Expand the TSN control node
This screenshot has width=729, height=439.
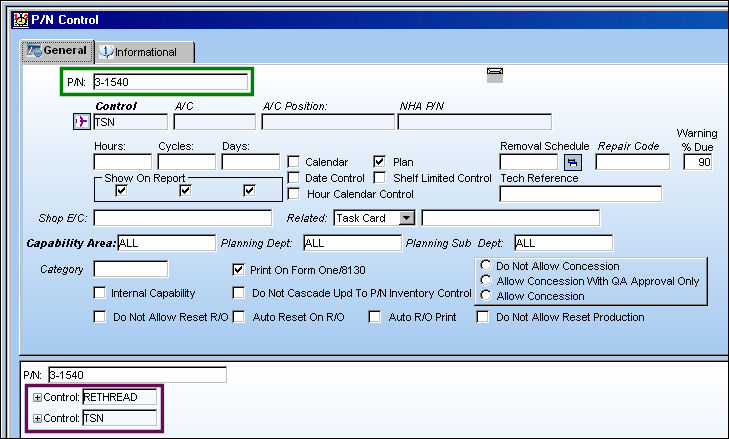37,419
